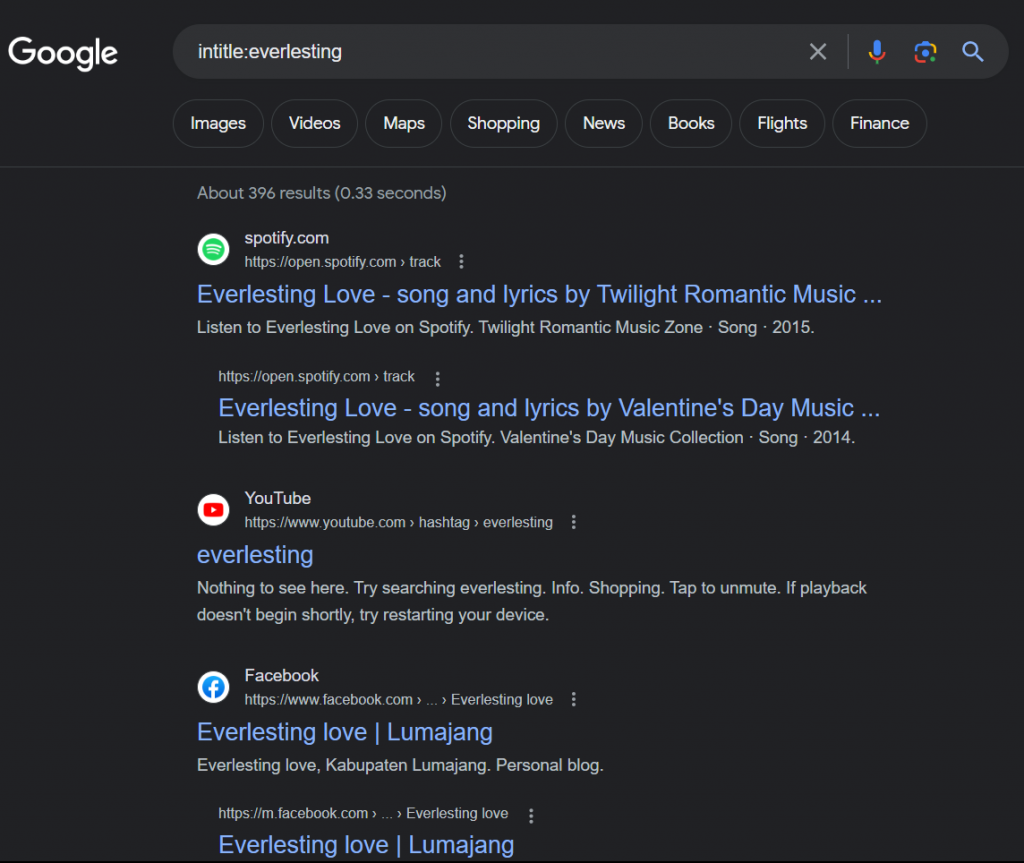Open first Everlesting love | Lumajang link
Image resolution: width=1024 pixels, height=863 pixels.
pos(345,732)
